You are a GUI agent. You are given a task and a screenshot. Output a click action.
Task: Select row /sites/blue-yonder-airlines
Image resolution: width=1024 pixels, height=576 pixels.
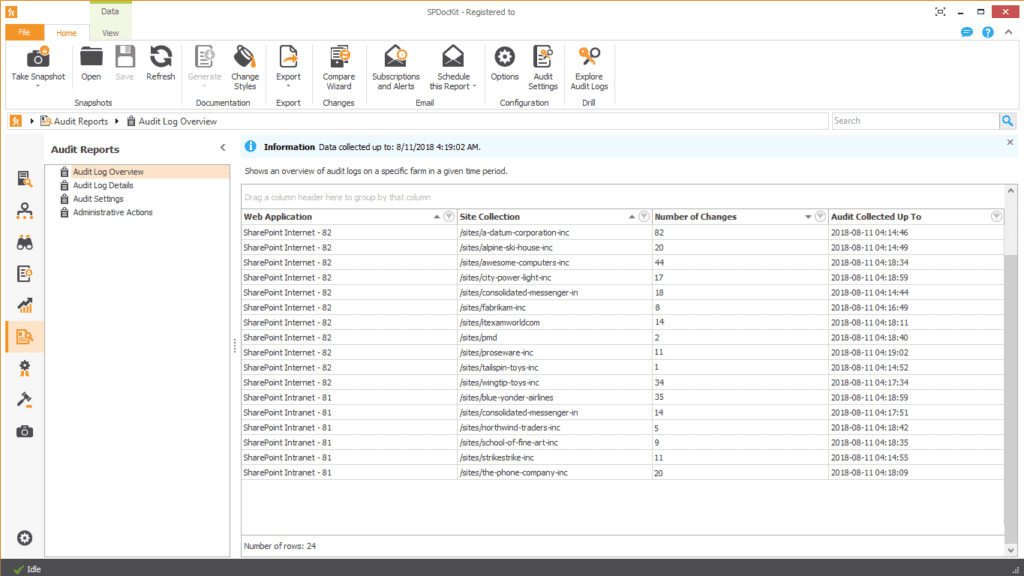point(622,398)
